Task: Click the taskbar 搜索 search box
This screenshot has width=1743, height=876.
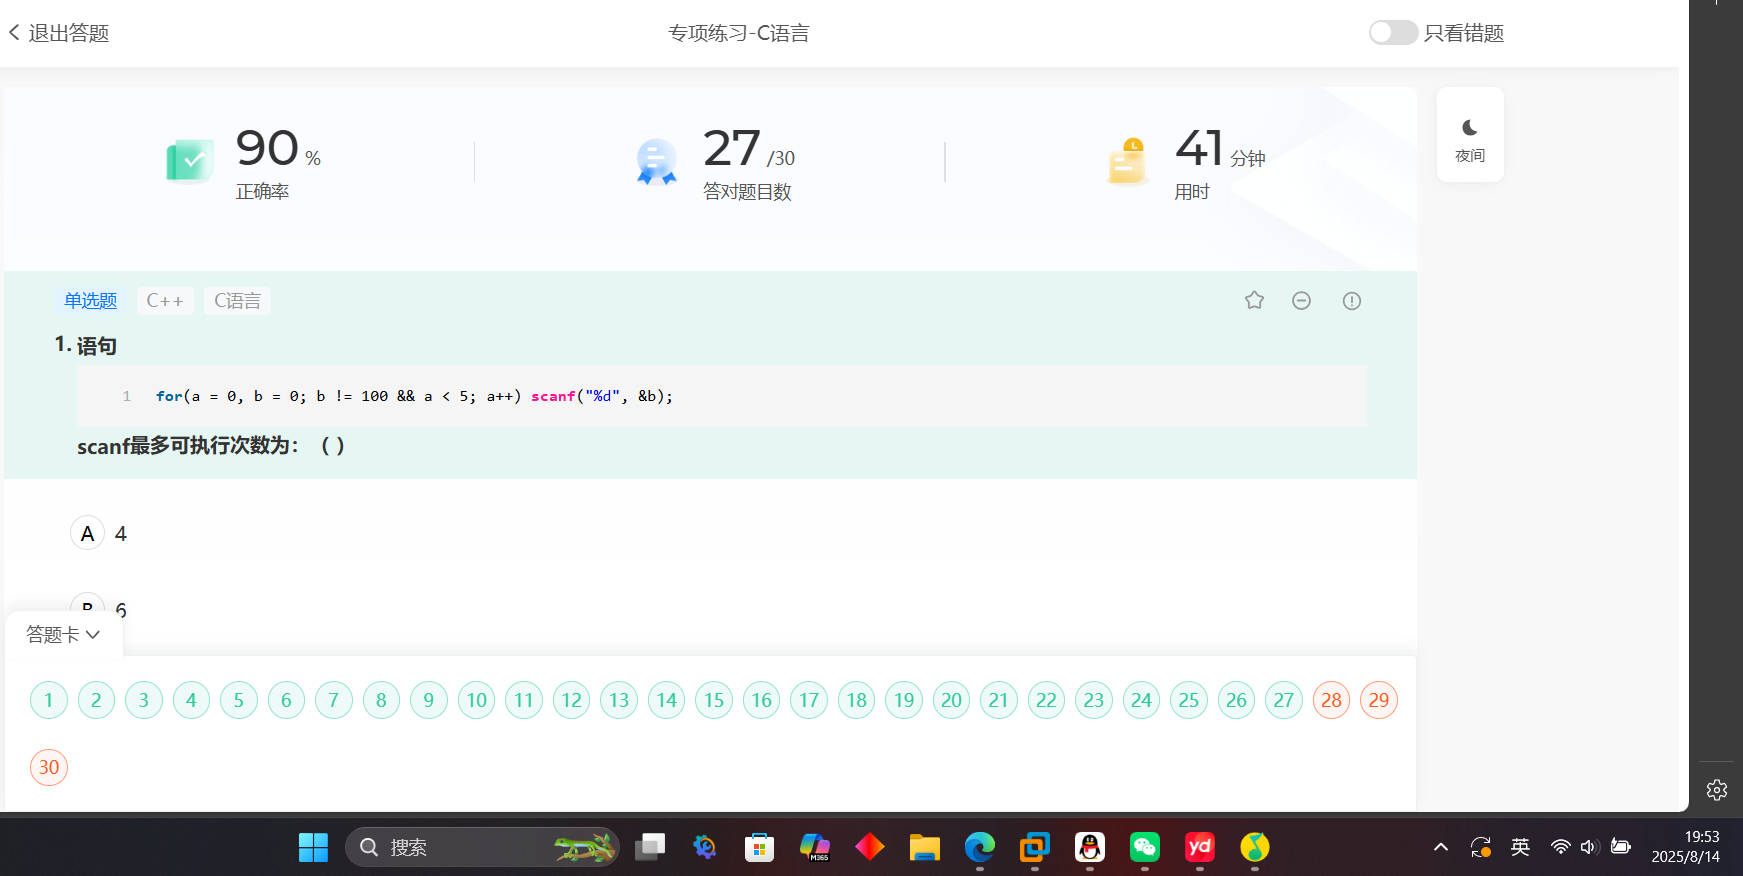Action: pos(482,847)
